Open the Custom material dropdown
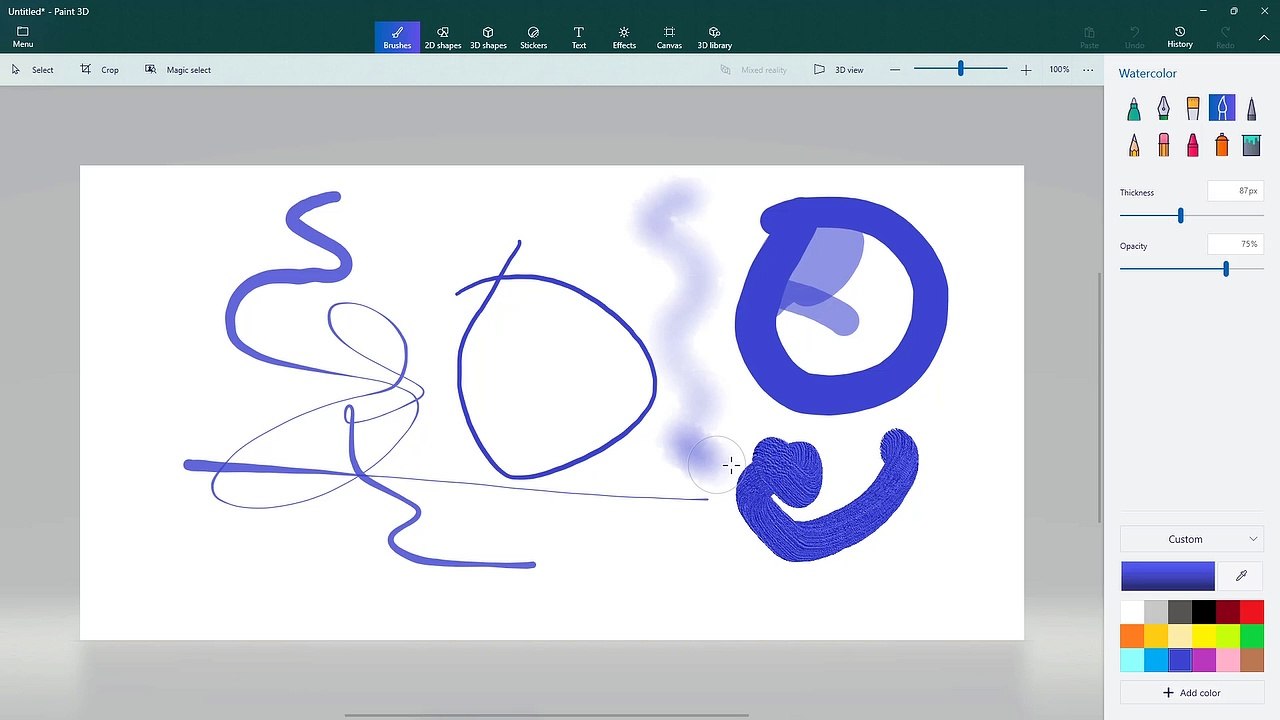The width and height of the screenshot is (1280, 720). click(1192, 539)
